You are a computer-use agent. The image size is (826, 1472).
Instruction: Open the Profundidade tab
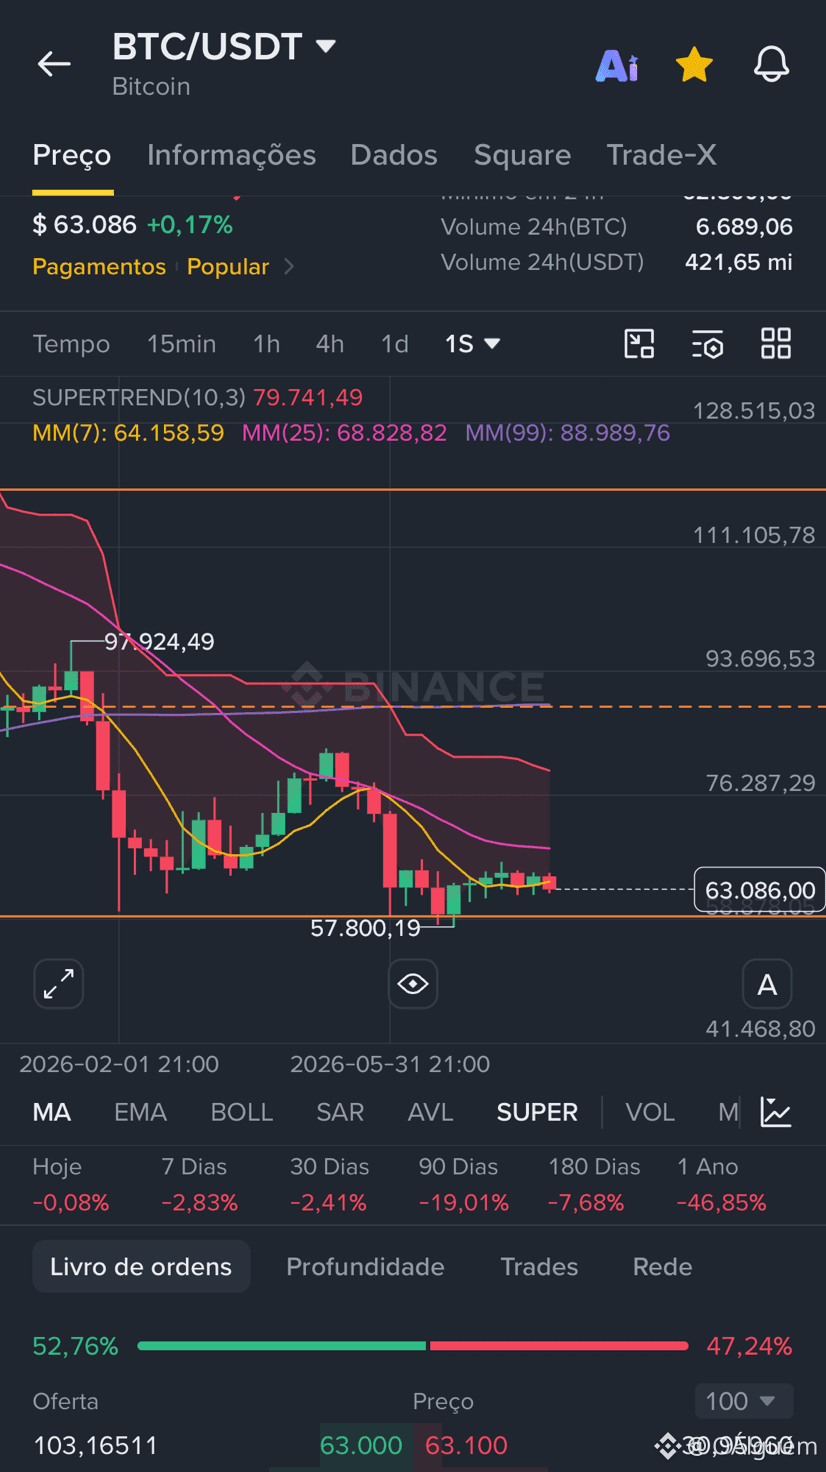coord(365,1267)
